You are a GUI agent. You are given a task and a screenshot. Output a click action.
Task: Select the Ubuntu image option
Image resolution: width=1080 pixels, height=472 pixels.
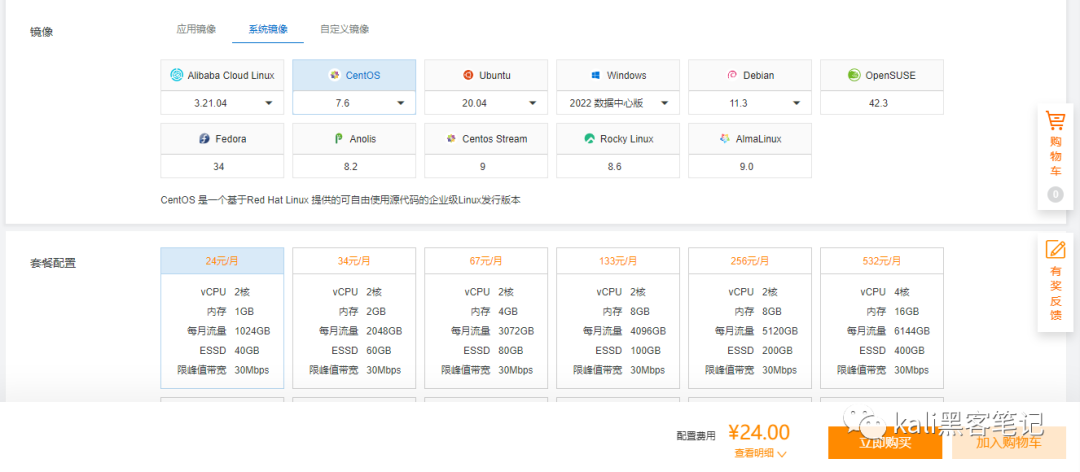click(486, 76)
